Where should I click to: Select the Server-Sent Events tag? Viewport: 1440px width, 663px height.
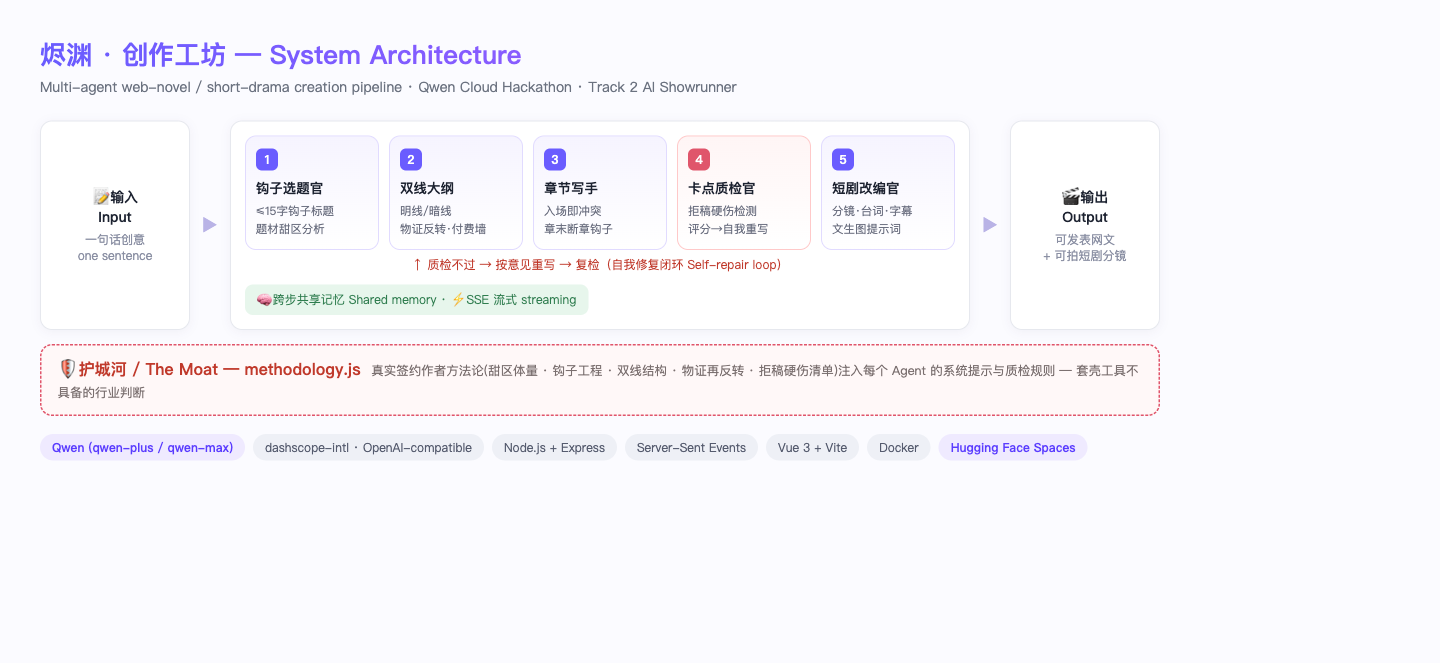tap(691, 448)
